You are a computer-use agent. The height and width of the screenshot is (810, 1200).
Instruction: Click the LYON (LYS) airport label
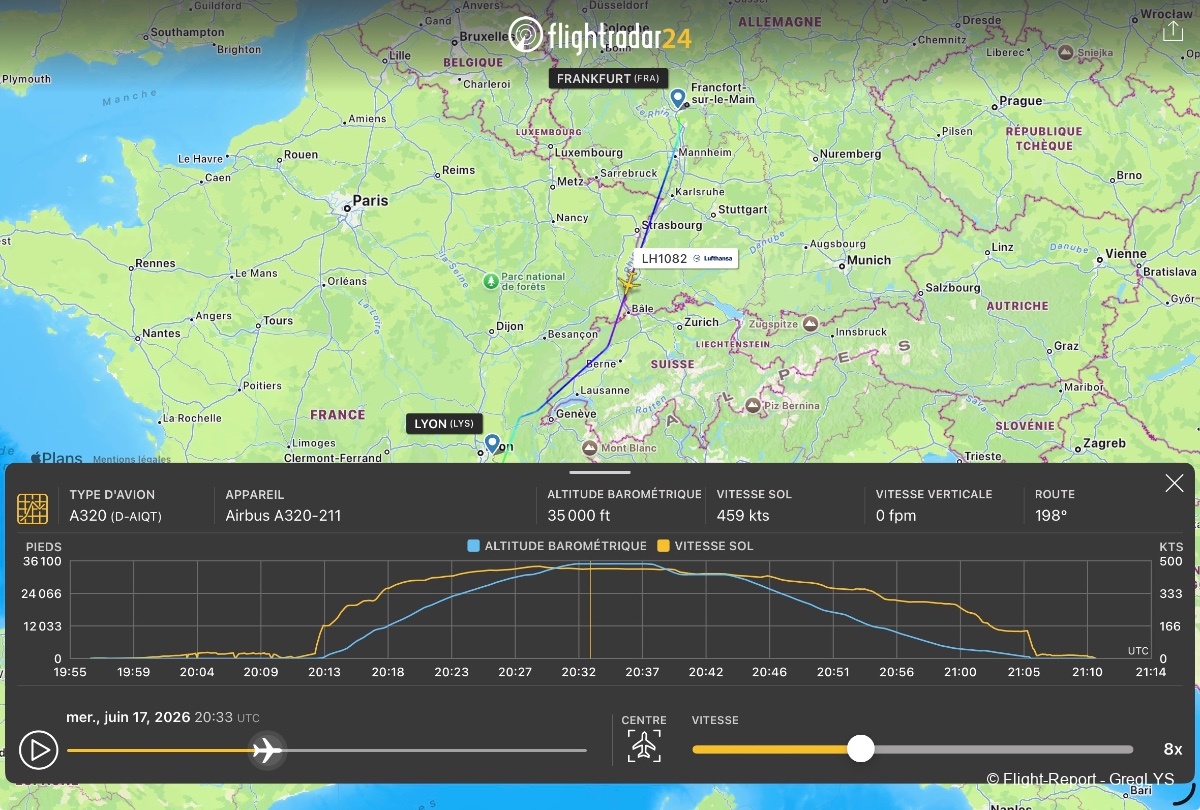pos(445,424)
